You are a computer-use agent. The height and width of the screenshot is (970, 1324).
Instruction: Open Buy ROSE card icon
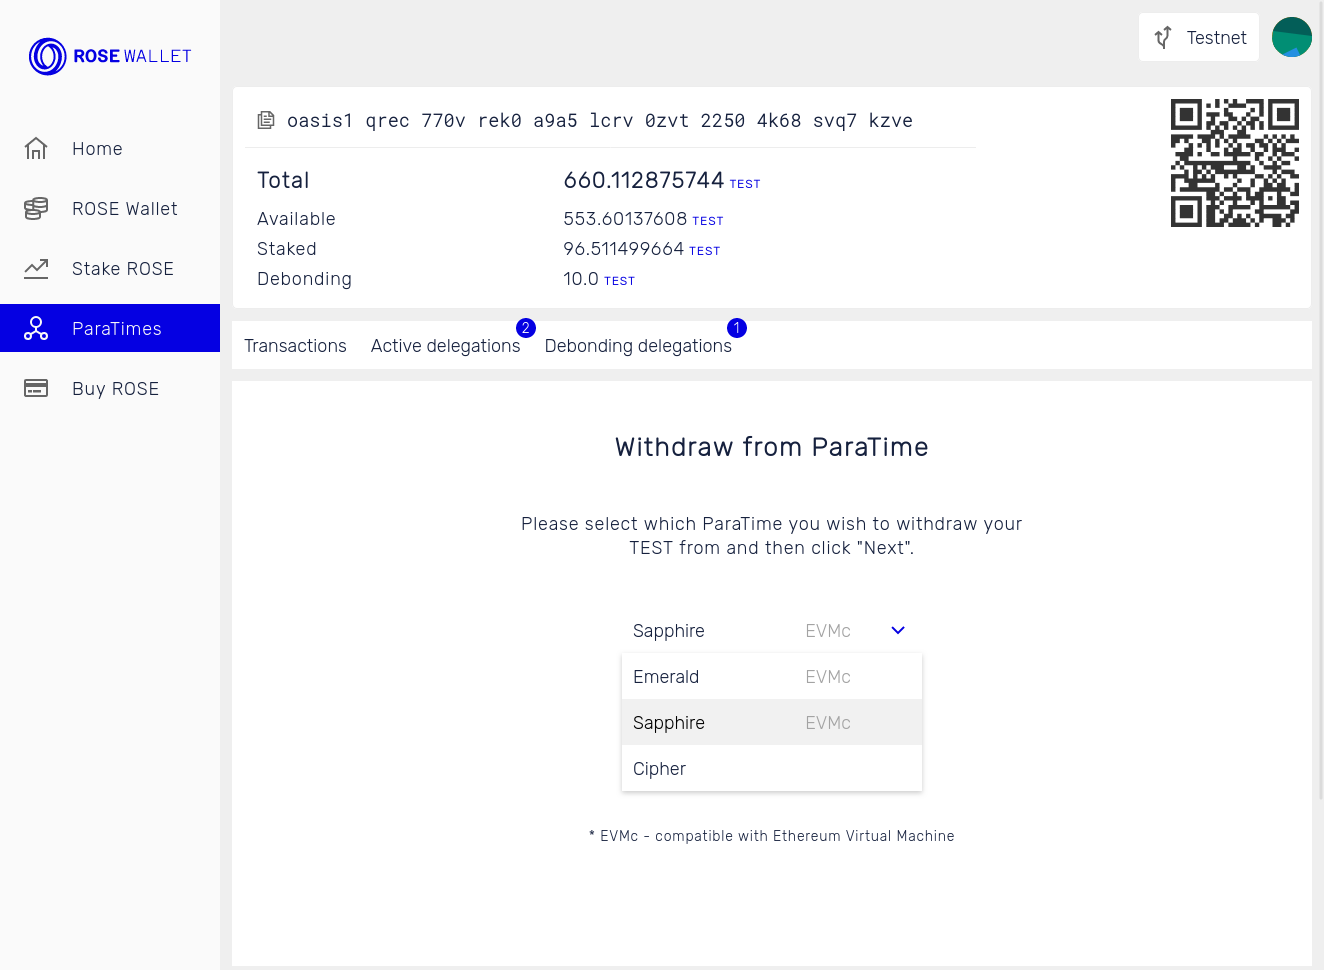coord(36,388)
